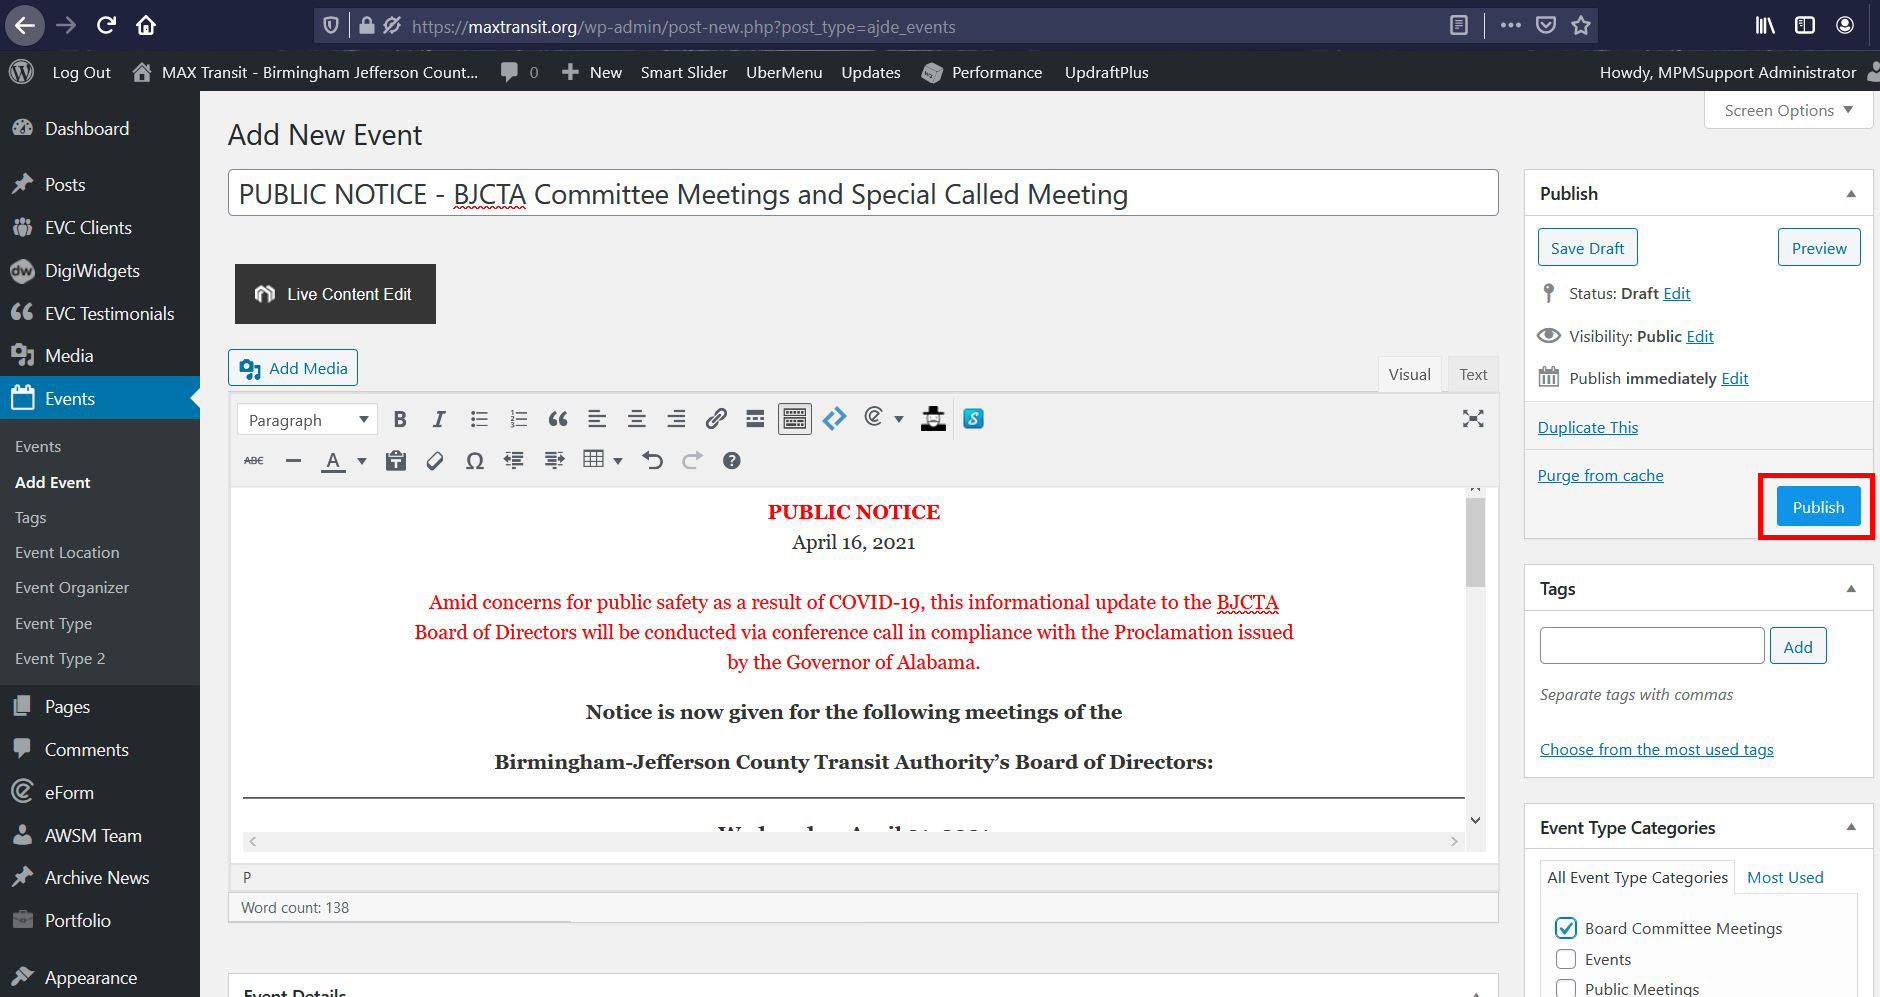Click Choose from the most used tags
Image resolution: width=1880 pixels, height=997 pixels.
1656,749
